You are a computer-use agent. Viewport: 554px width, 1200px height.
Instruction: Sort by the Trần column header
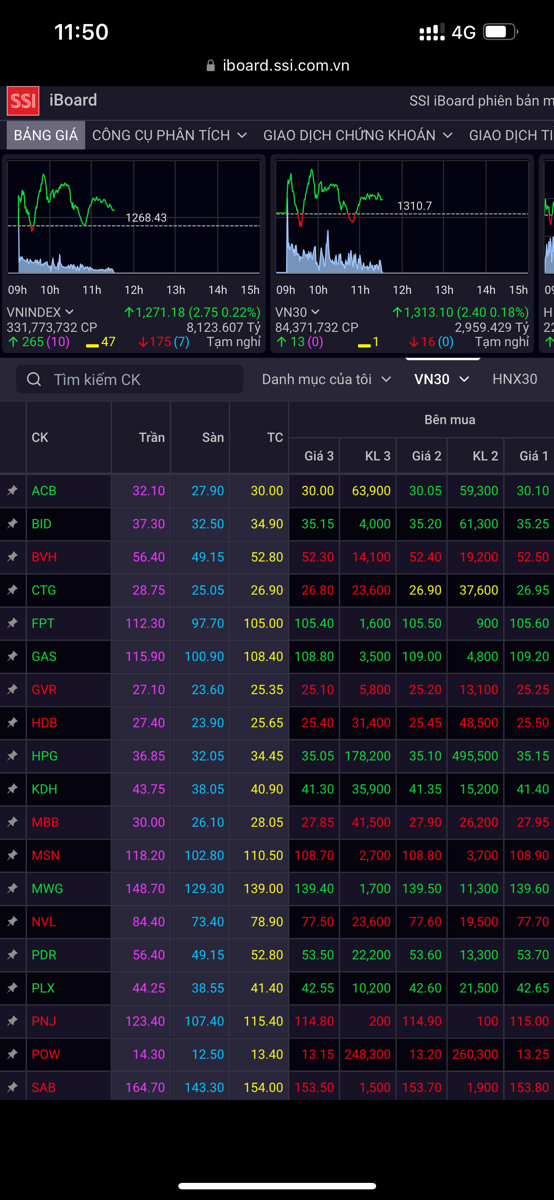pyautogui.click(x=152, y=437)
